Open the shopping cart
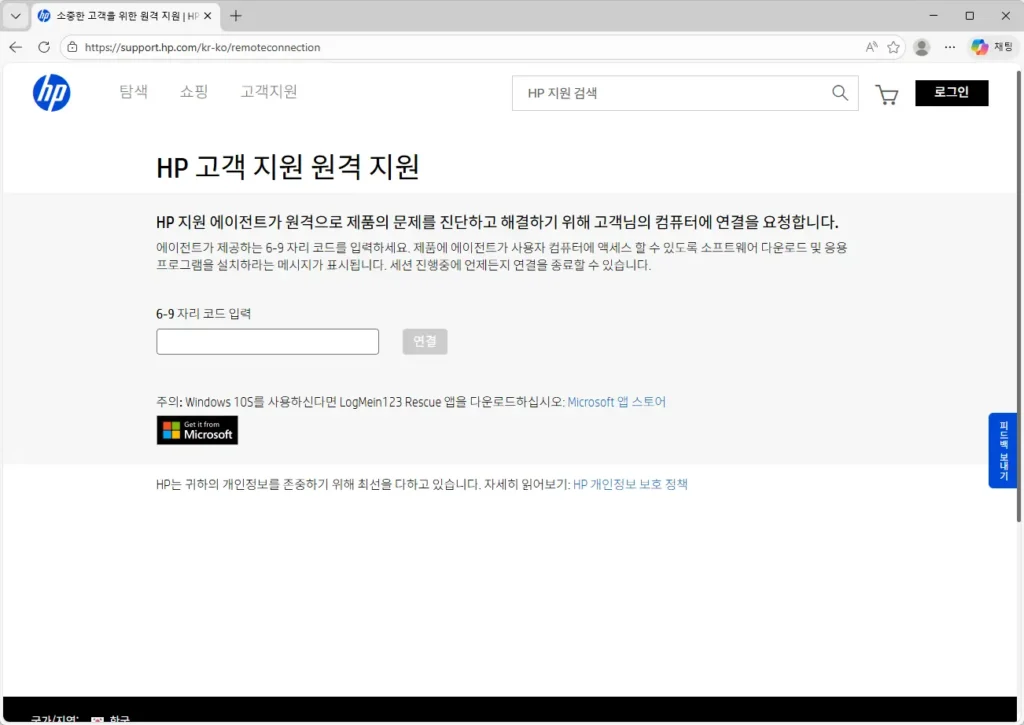 tap(887, 93)
